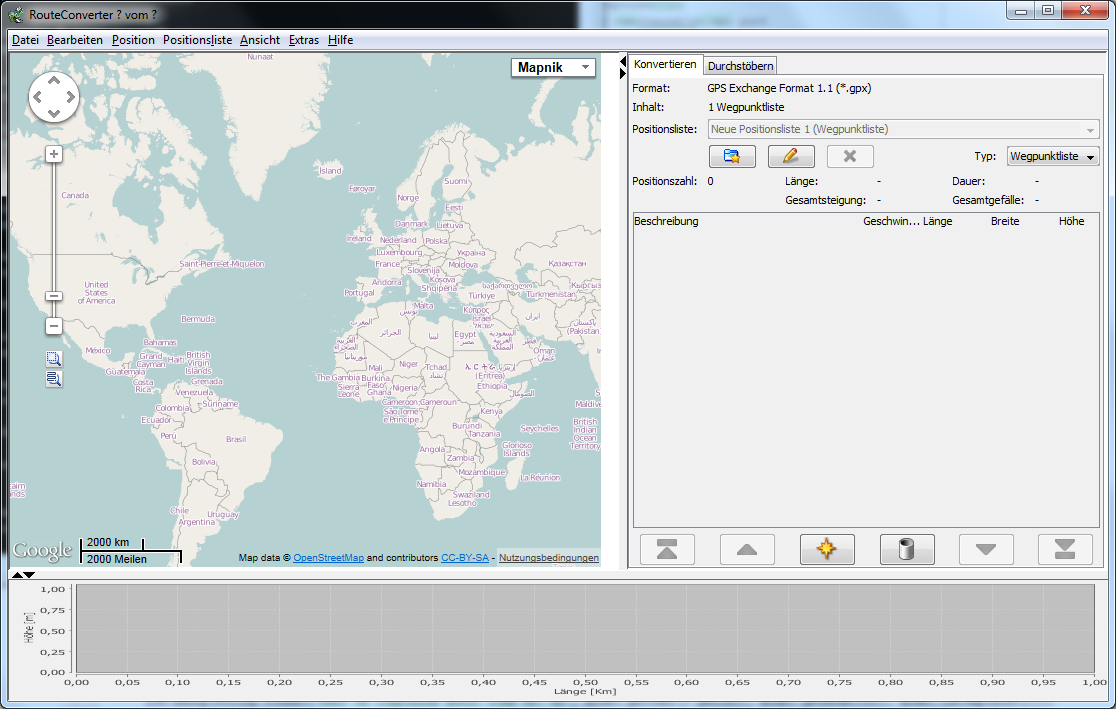Image resolution: width=1116 pixels, height=709 pixels.
Task: Switch to the Durchstöbern tab
Action: [x=740, y=66]
